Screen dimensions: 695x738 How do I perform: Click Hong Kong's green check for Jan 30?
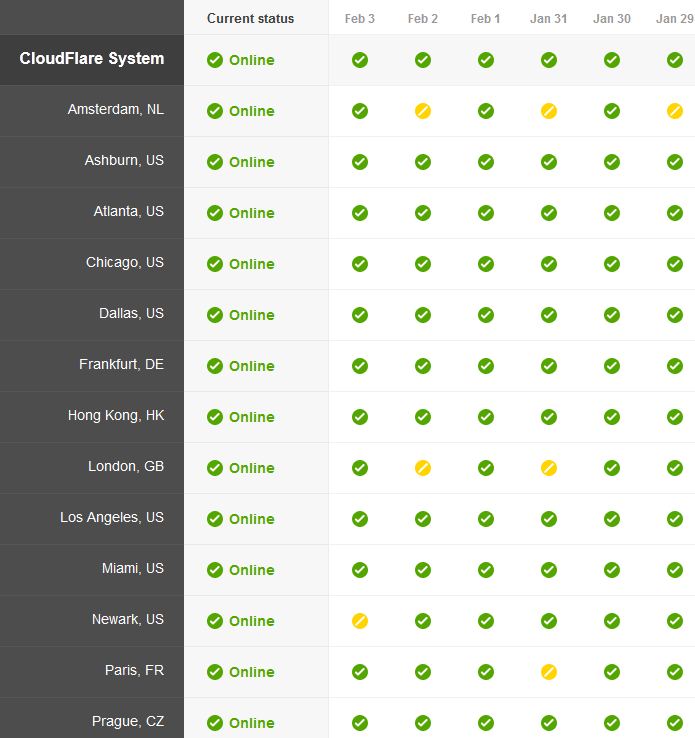612,417
